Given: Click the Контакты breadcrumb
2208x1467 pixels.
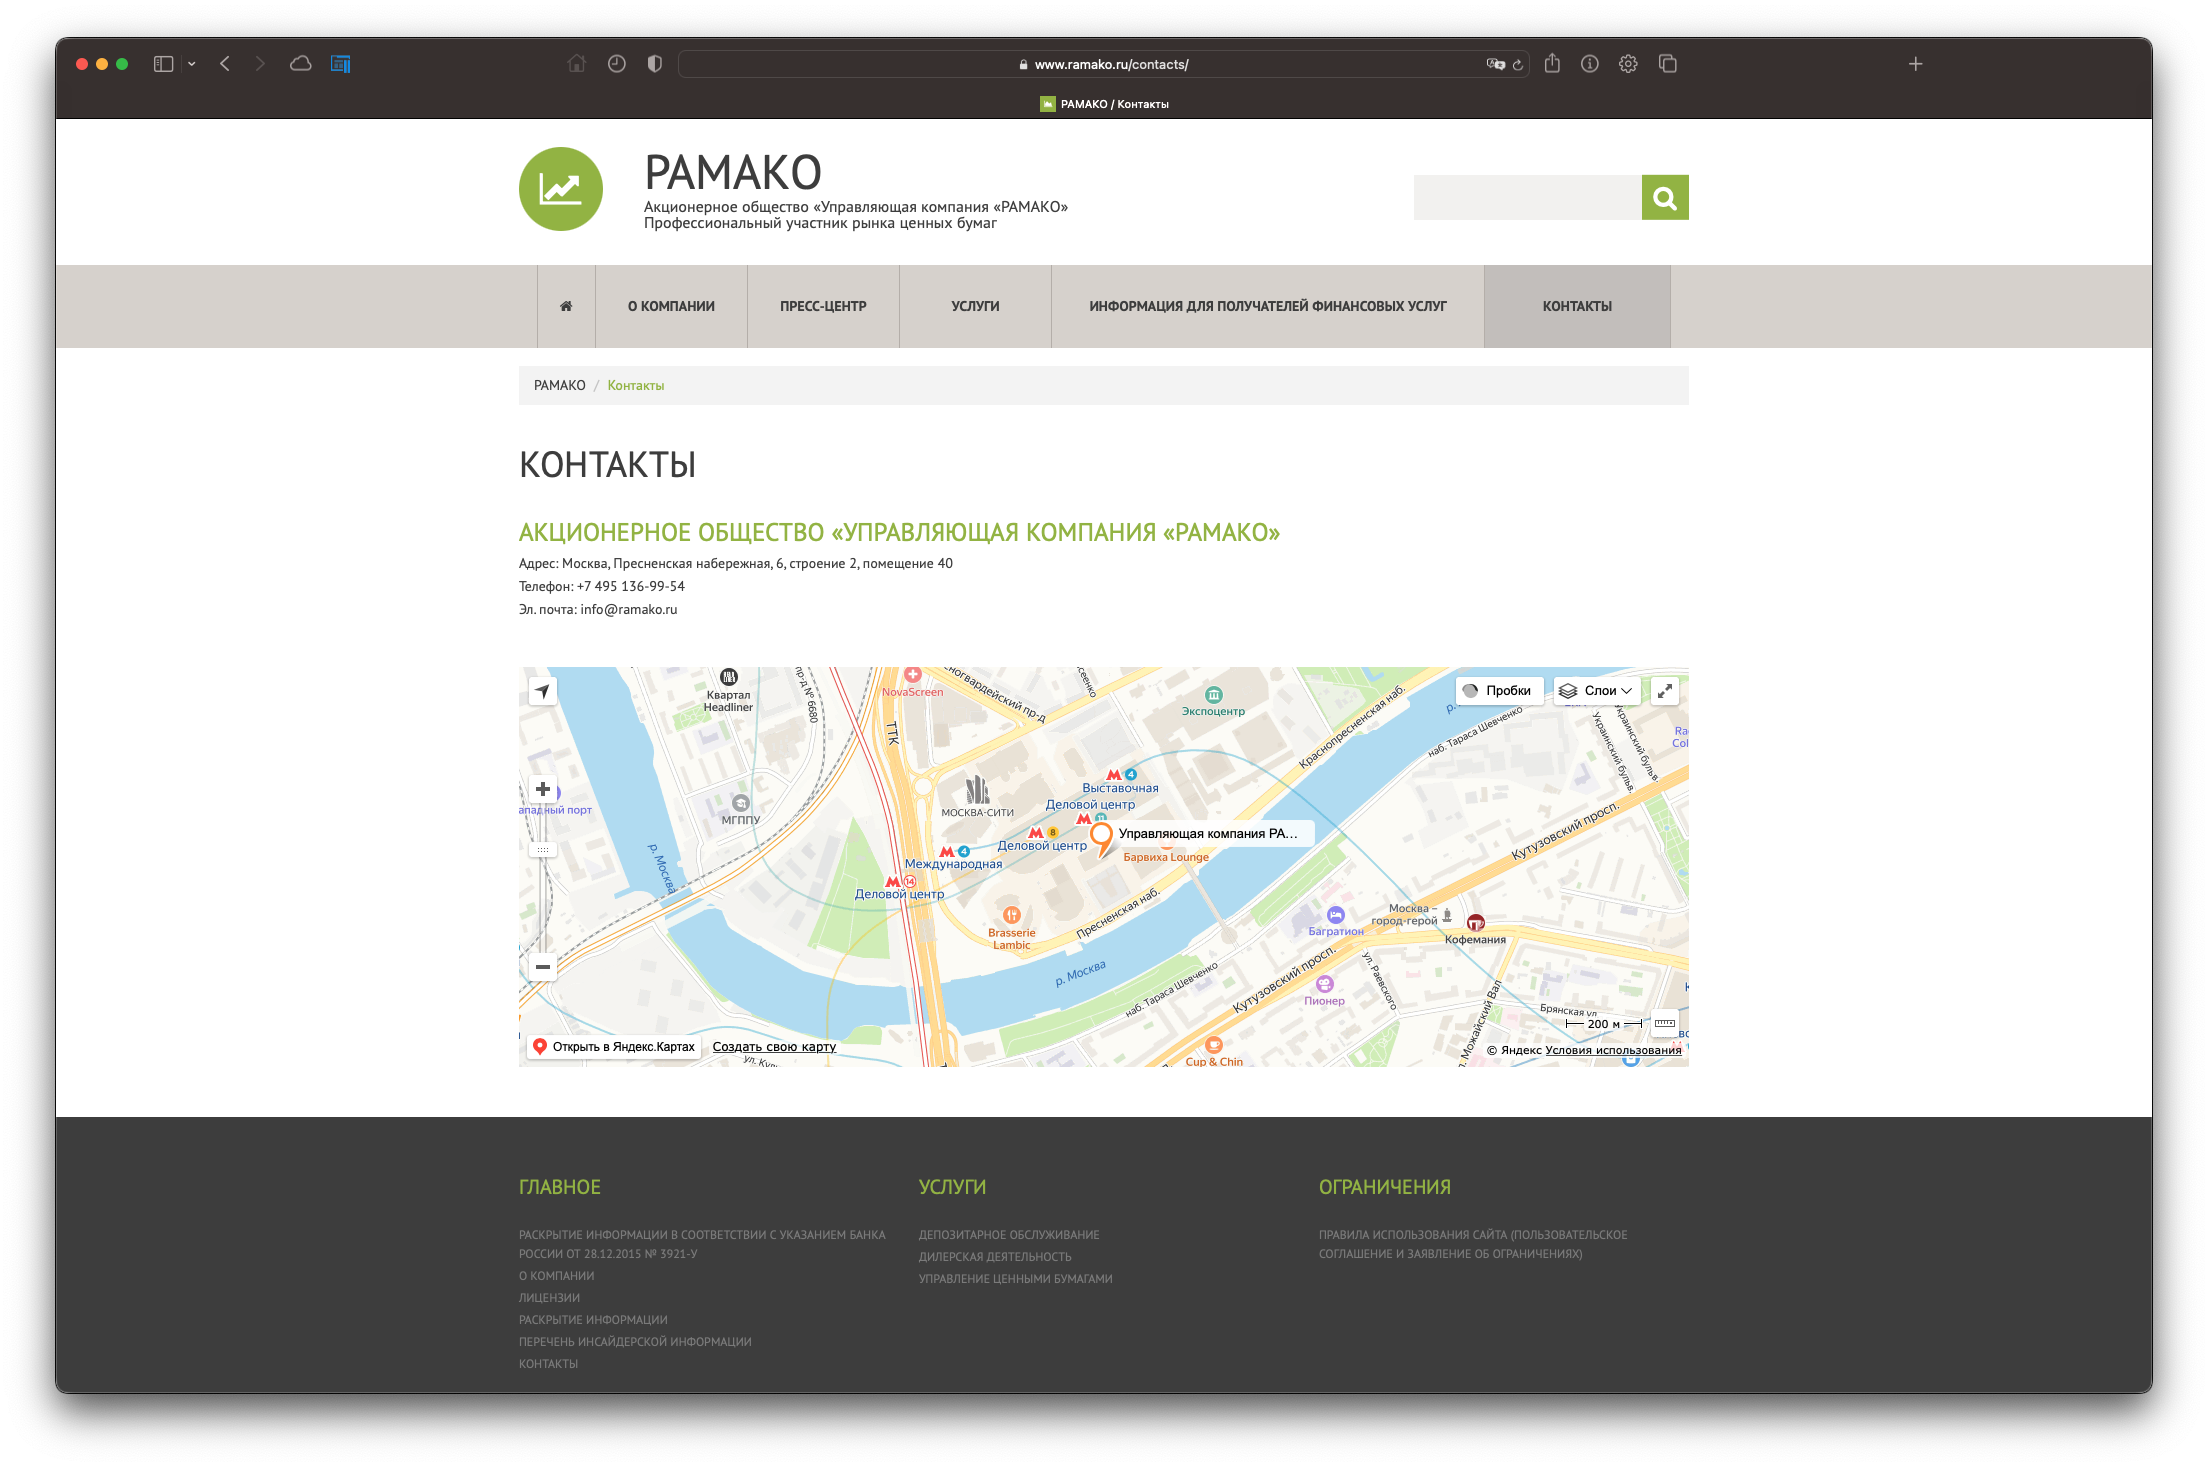Looking at the screenshot, I should 636,385.
